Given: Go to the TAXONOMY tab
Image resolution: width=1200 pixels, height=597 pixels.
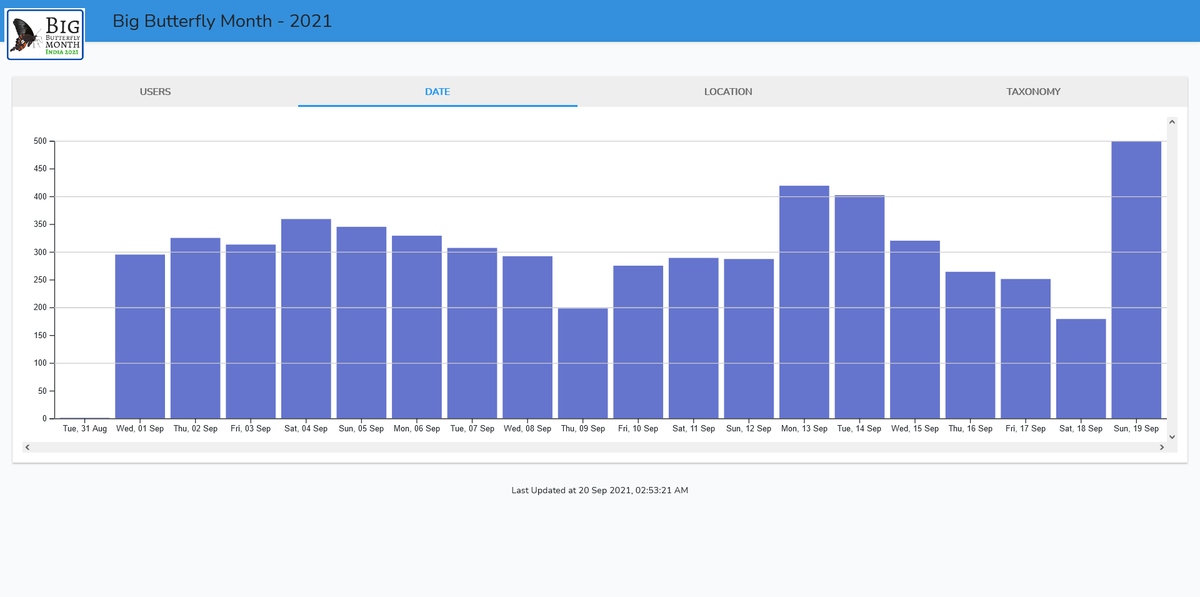Looking at the screenshot, I should 1033,92.
